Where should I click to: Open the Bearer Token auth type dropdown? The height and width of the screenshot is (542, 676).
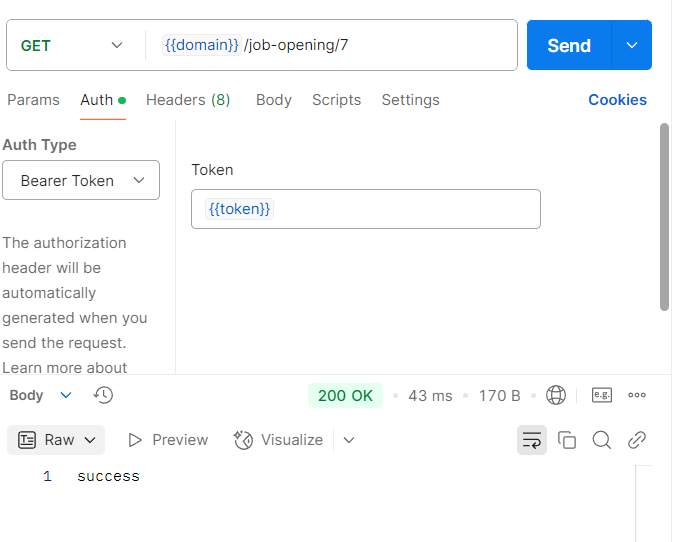pyautogui.click(x=81, y=180)
